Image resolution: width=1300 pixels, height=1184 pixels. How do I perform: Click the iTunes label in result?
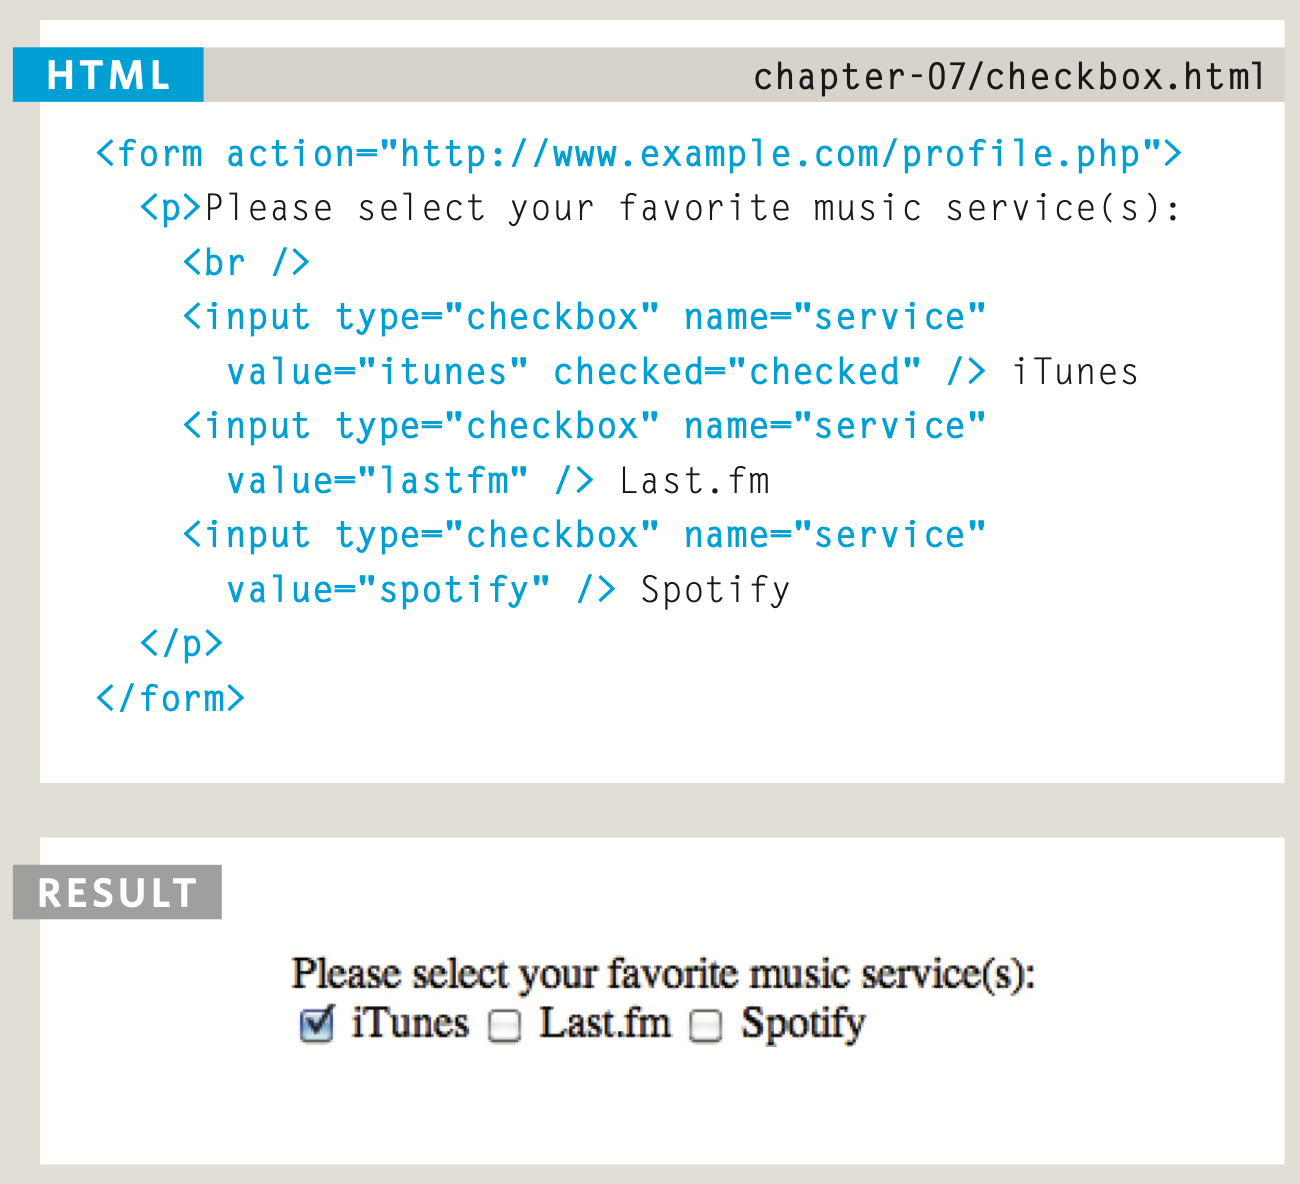point(410,1024)
